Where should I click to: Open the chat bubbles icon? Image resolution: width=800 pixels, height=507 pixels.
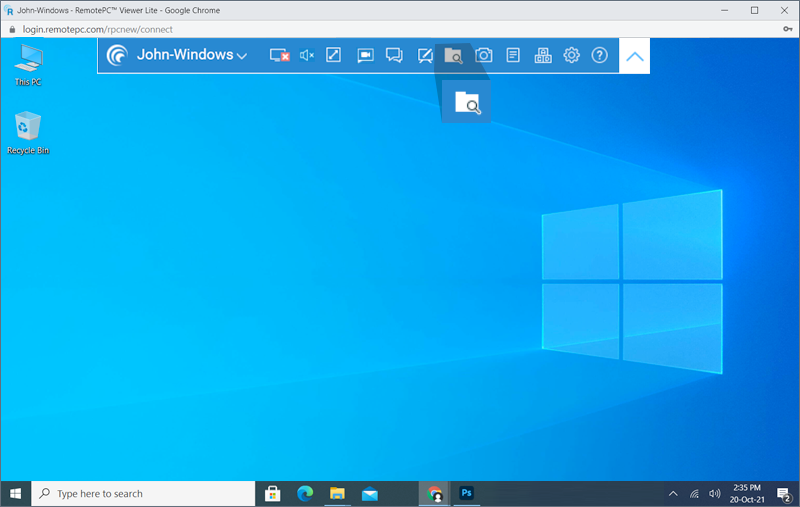(394, 55)
